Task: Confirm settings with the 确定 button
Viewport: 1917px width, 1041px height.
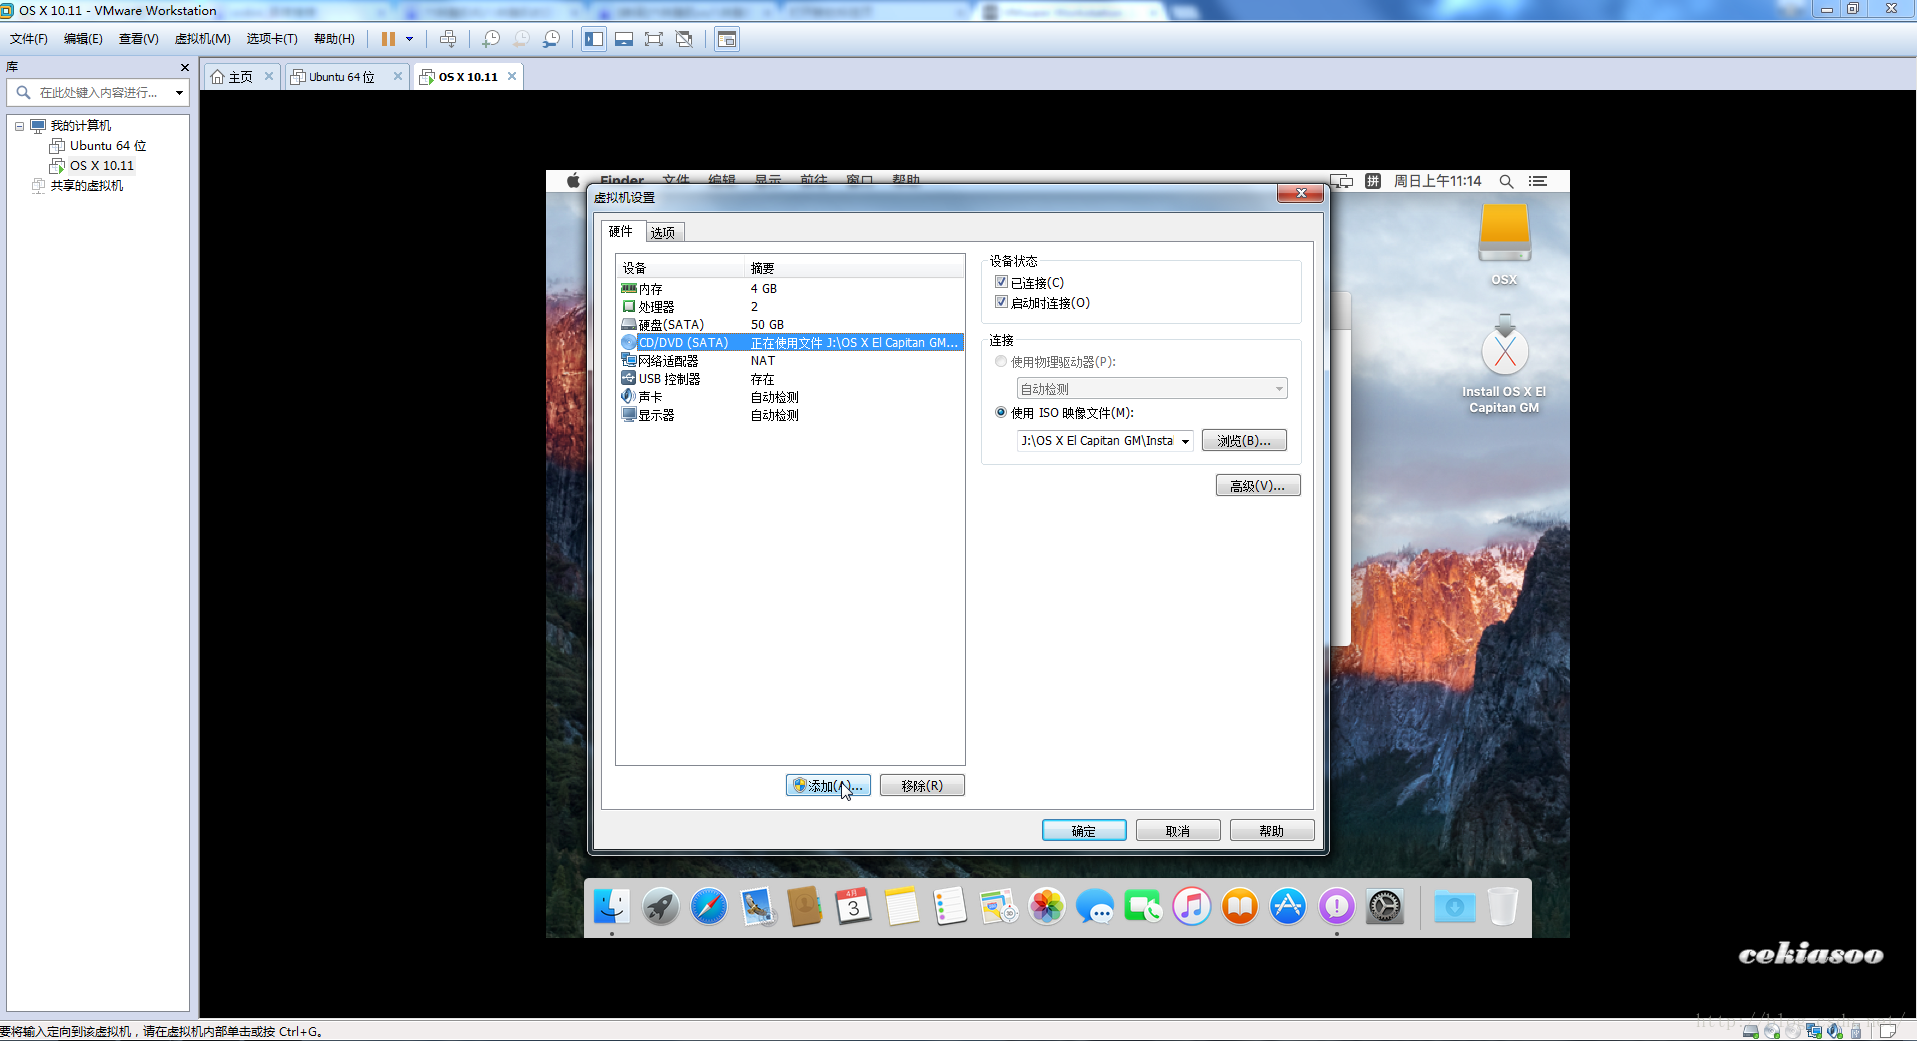Action: pyautogui.click(x=1084, y=831)
